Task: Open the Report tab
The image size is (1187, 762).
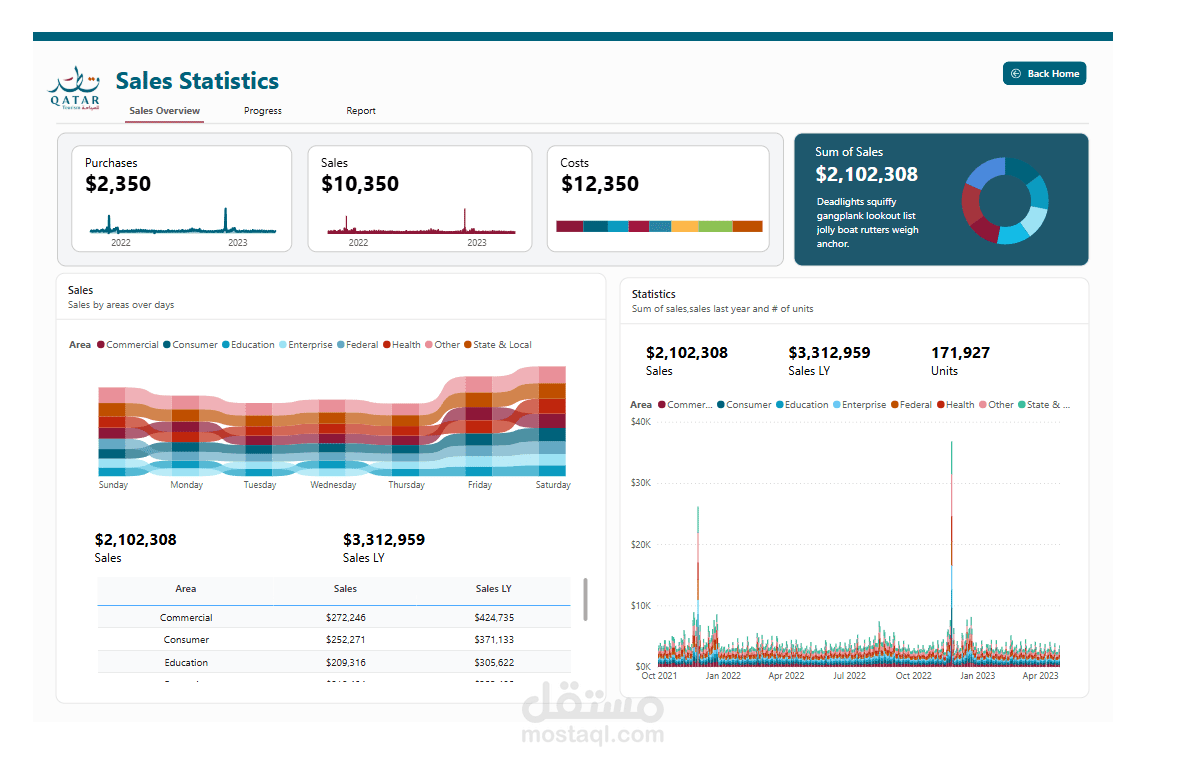Action: [360, 110]
